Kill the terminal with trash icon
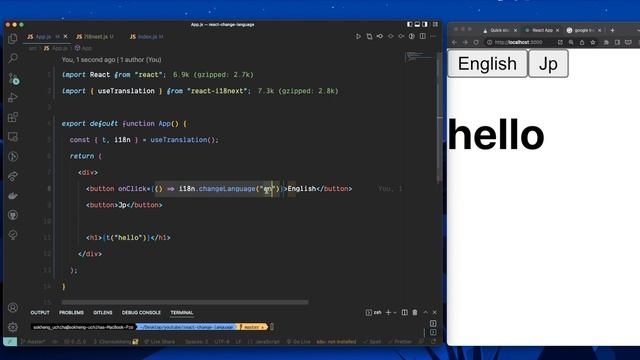The width and height of the screenshot is (640, 360). [x=415, y=312]
